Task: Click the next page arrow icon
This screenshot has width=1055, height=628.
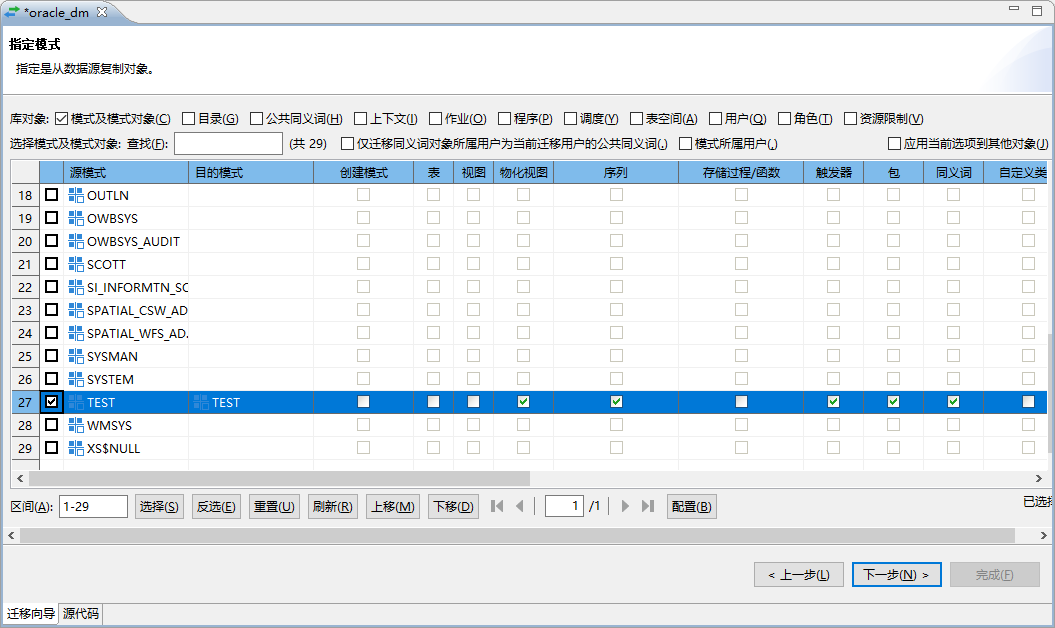Action: click(625, 506)
